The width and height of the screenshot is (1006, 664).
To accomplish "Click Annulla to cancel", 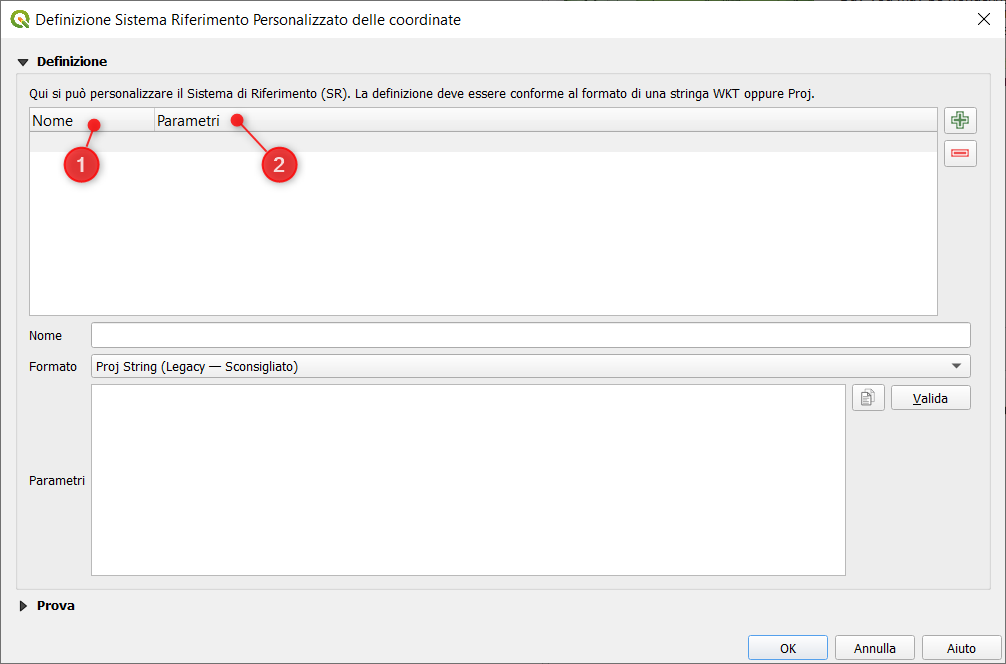I will click(x=874, y=648).
